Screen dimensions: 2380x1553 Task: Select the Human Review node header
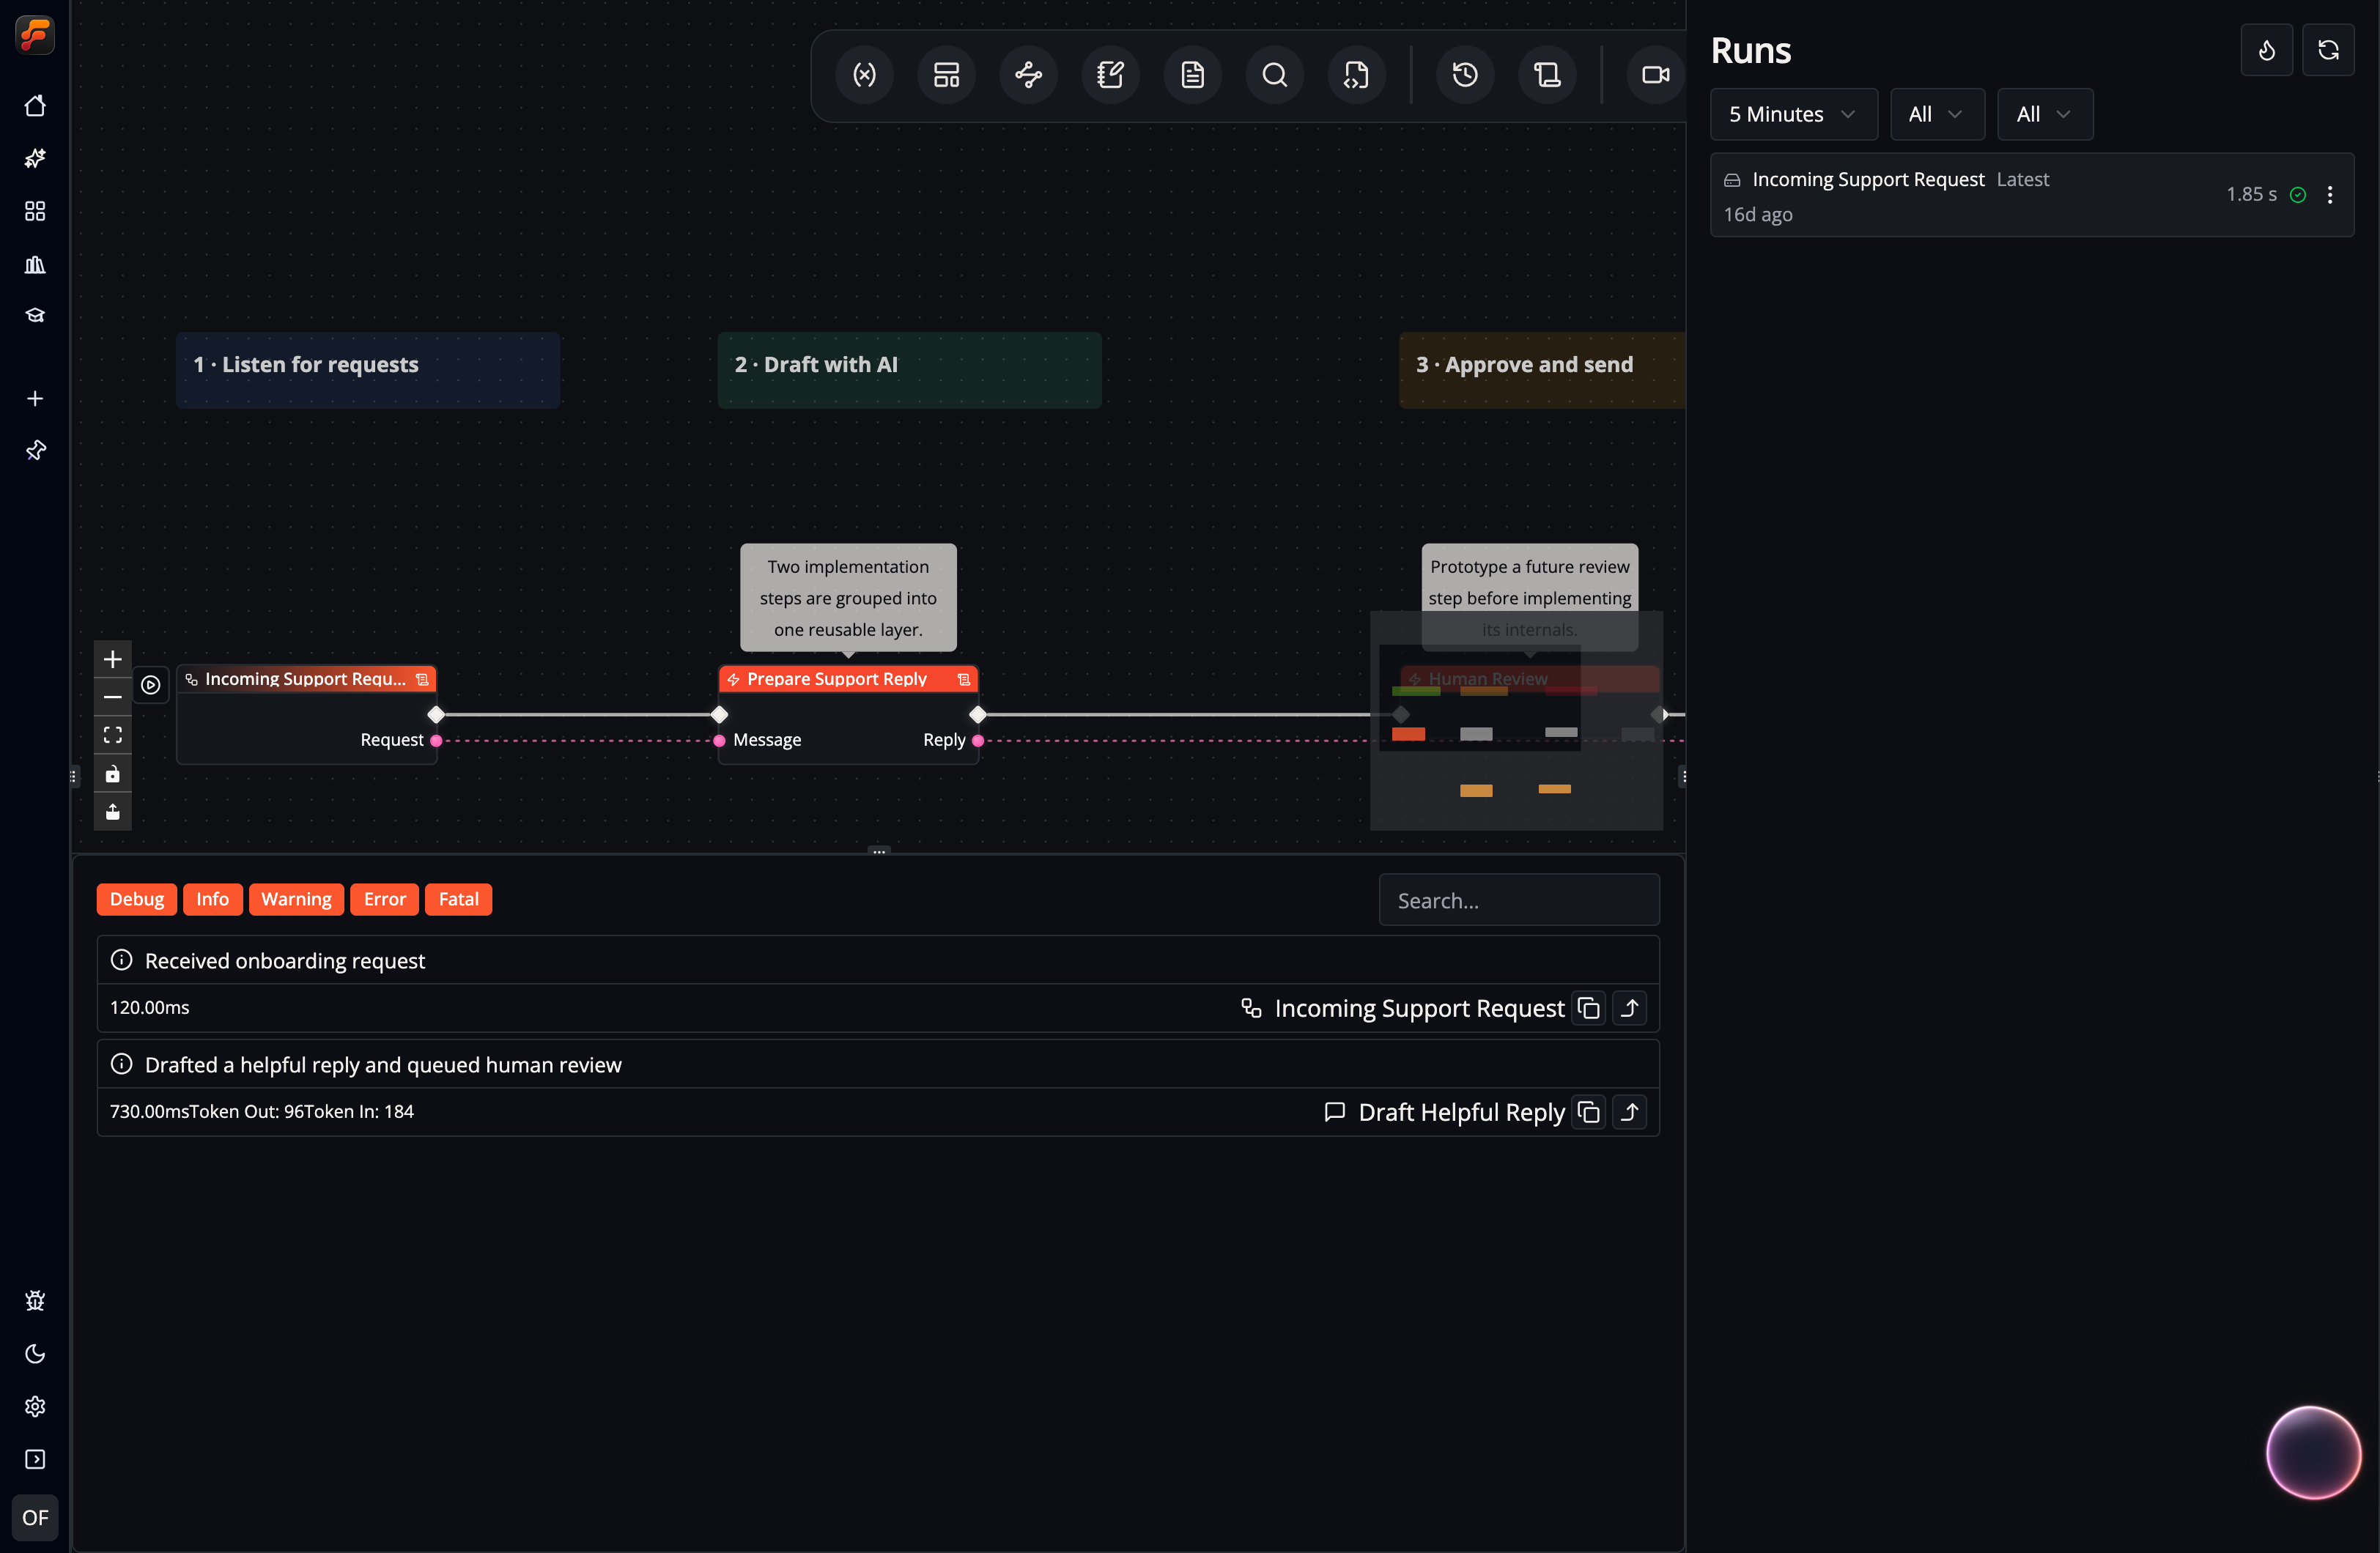(x=1529, y=679)
